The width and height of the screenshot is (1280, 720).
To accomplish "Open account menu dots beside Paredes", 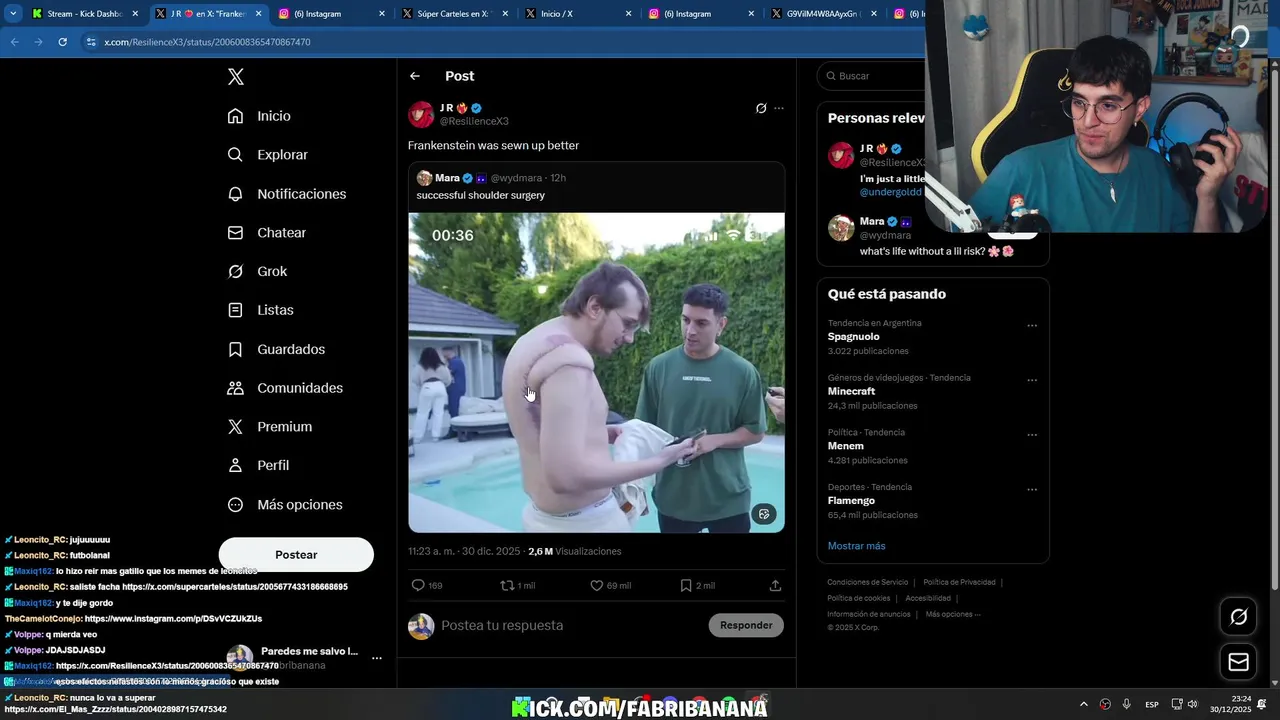I will [x=377, y=658].
